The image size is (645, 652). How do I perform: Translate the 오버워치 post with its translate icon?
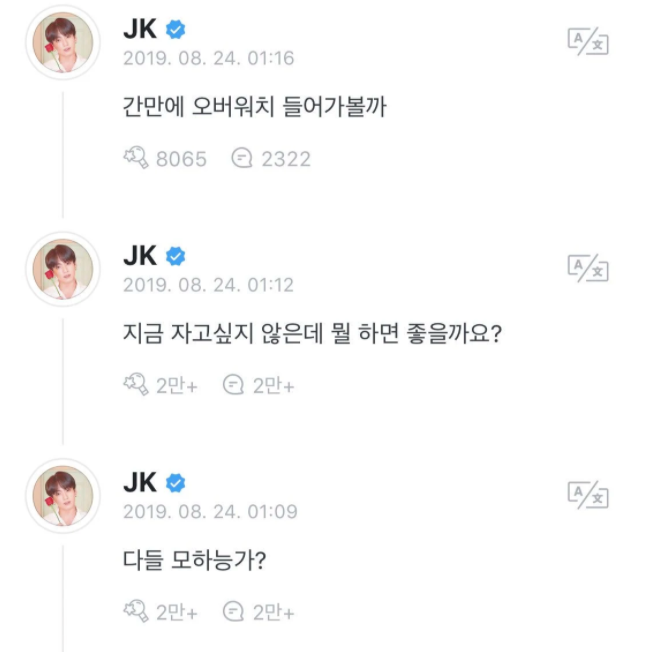click(588, 41)
